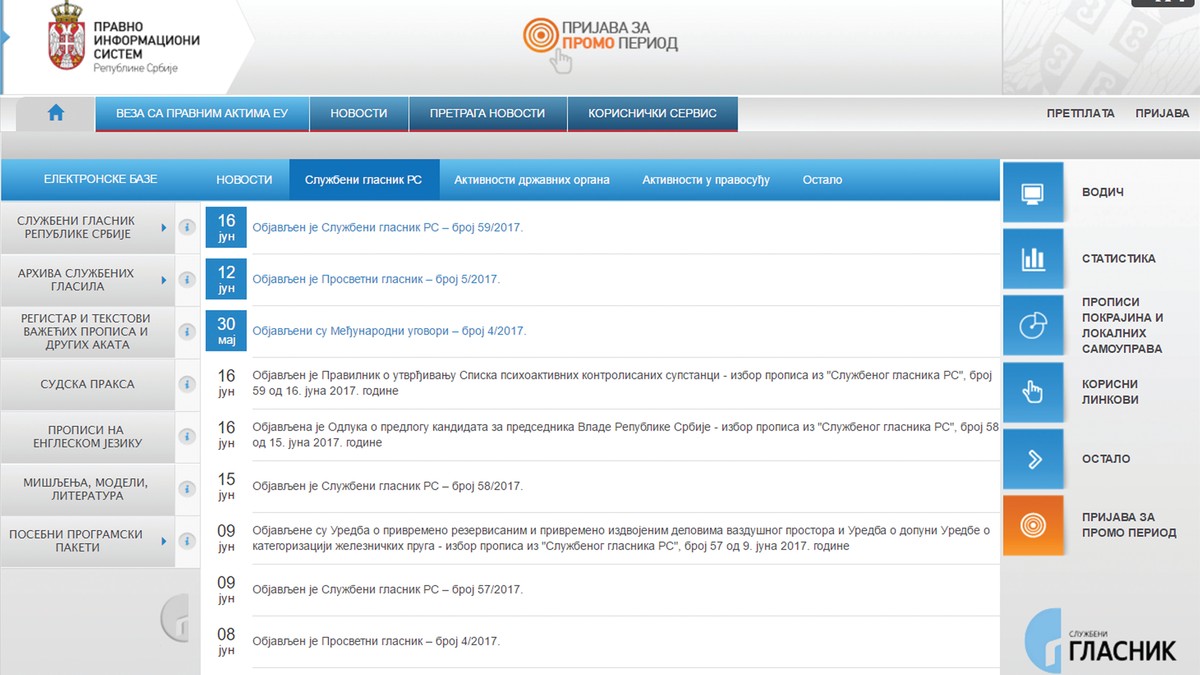1200x675 pixels.
Task: Click info icon beside Мишљења, модели, литература
Action: click(187, 489)
